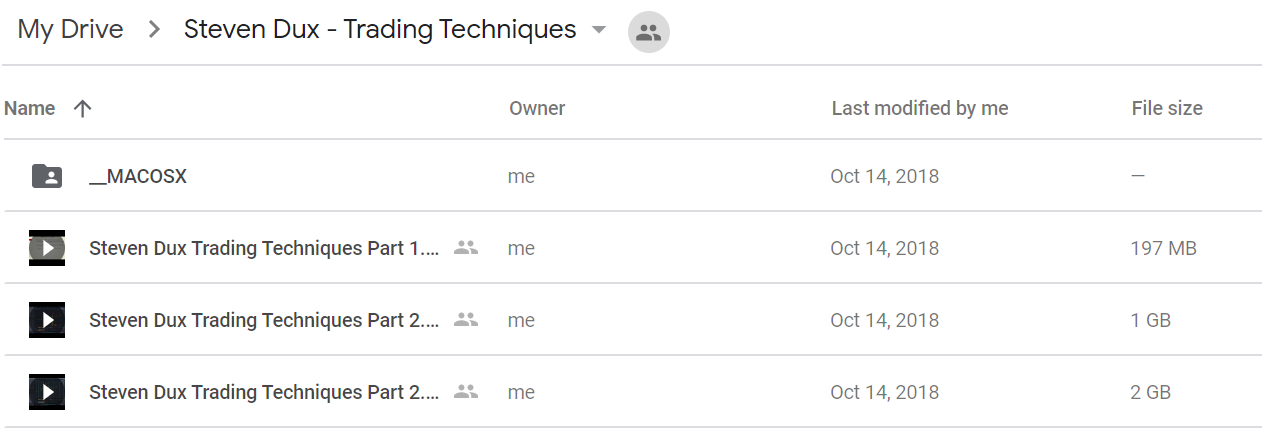Click the shared icon next to Part 1 video

pyautogui.click(x=465, y=248)
